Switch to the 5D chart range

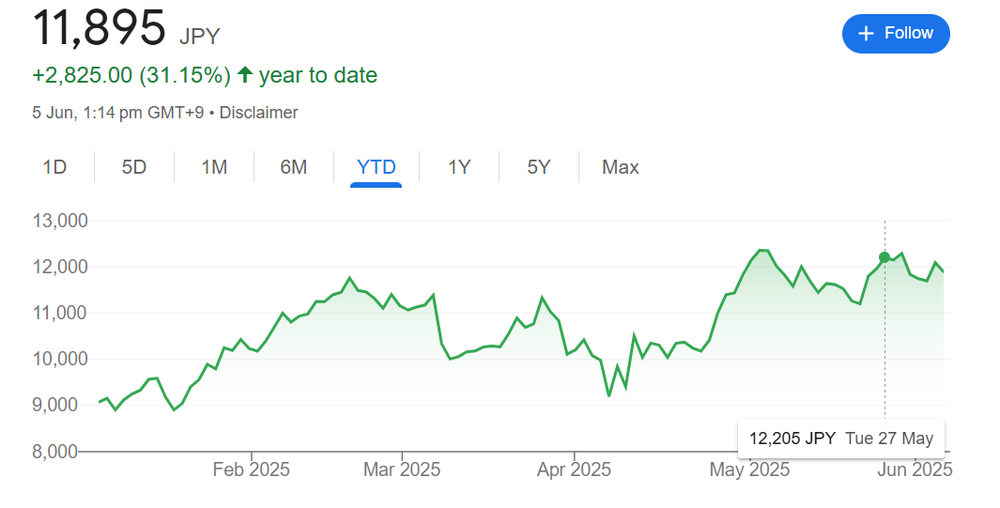point(134,167)
